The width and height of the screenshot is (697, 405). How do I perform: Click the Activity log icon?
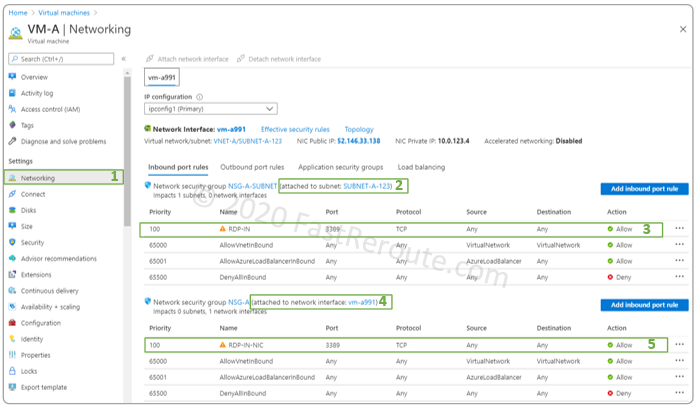point(12,92)
